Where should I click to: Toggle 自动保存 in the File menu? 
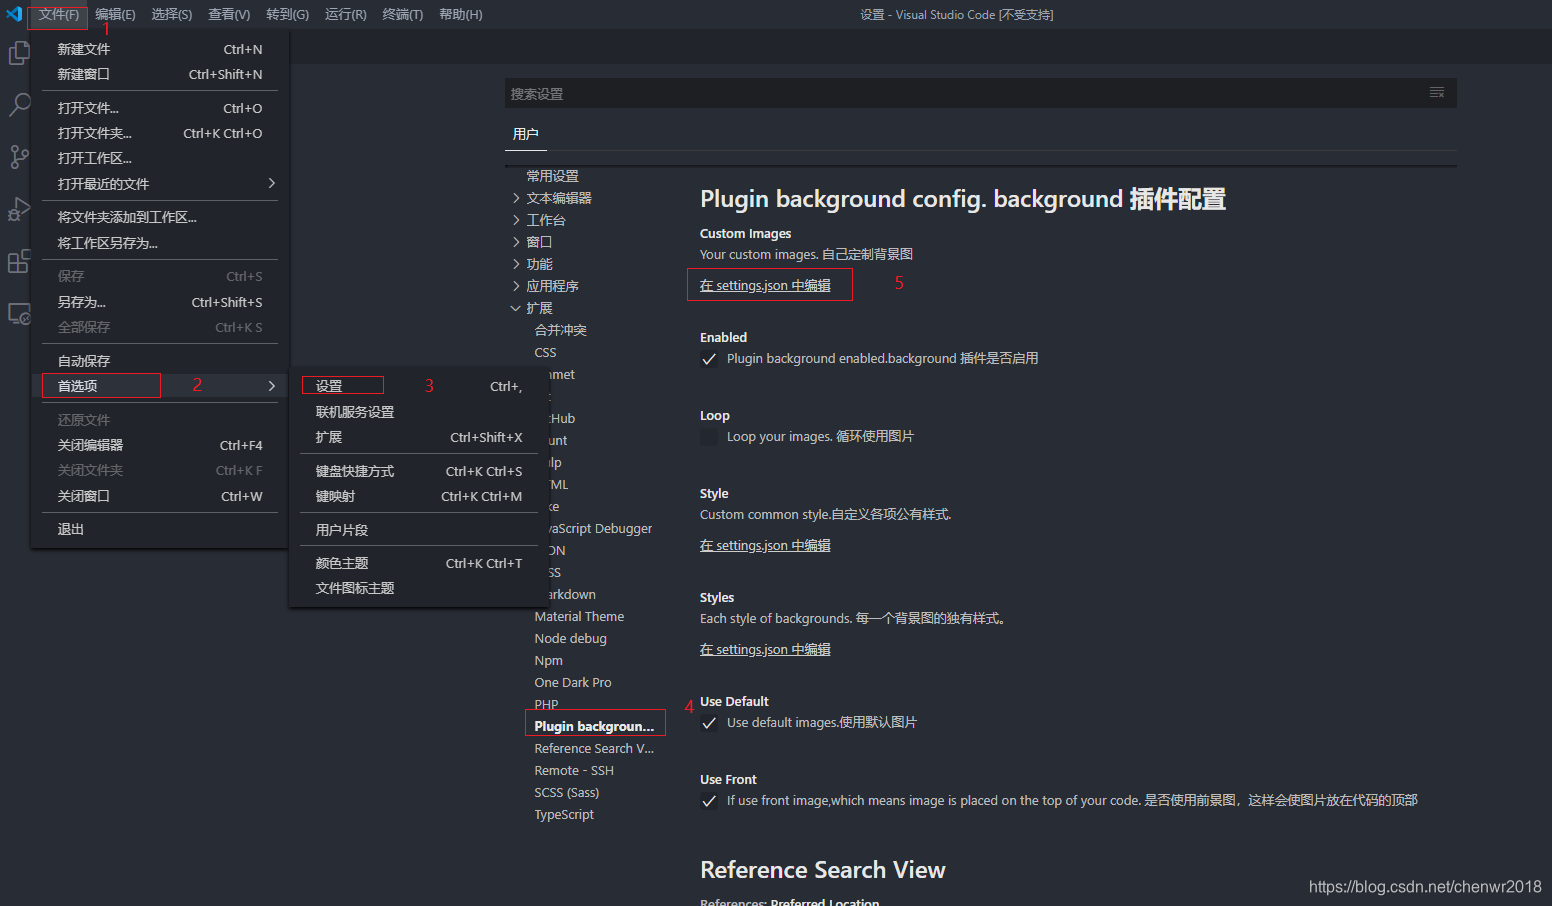click(160, 361)
